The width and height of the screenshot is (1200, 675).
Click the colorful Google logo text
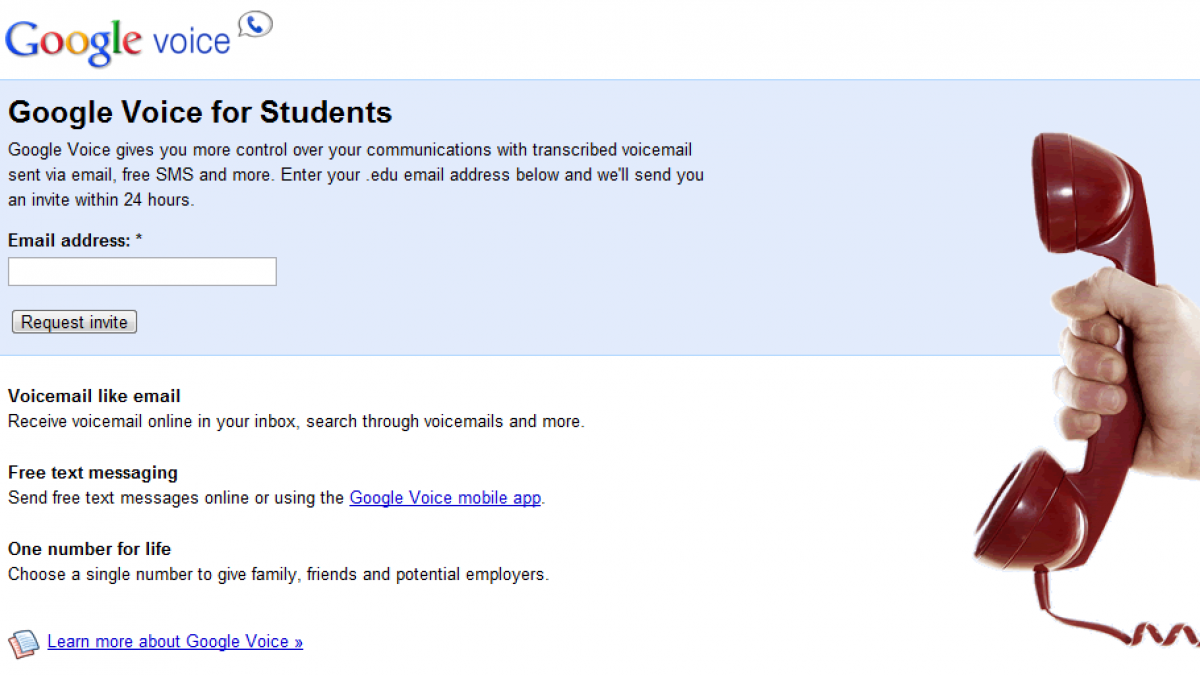click(x=74, y=41)
